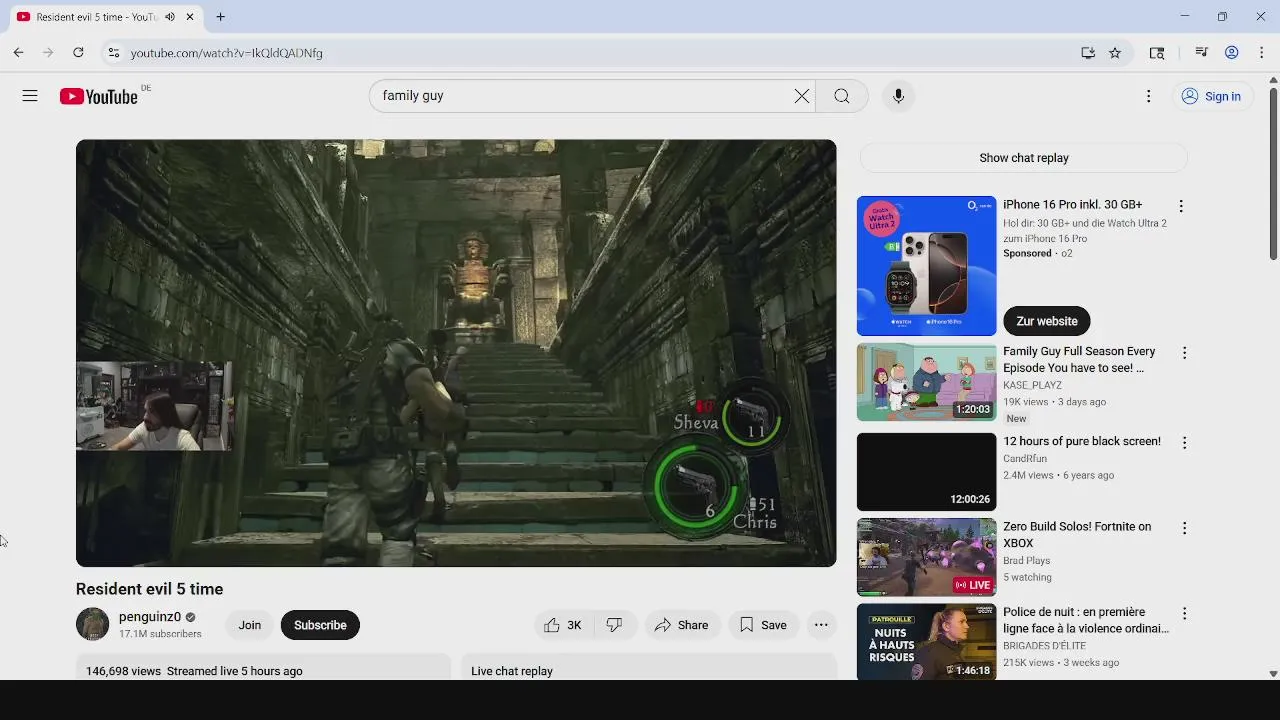Open the Fortnite LIVE stream thumbnail

[x=927, y=557]
